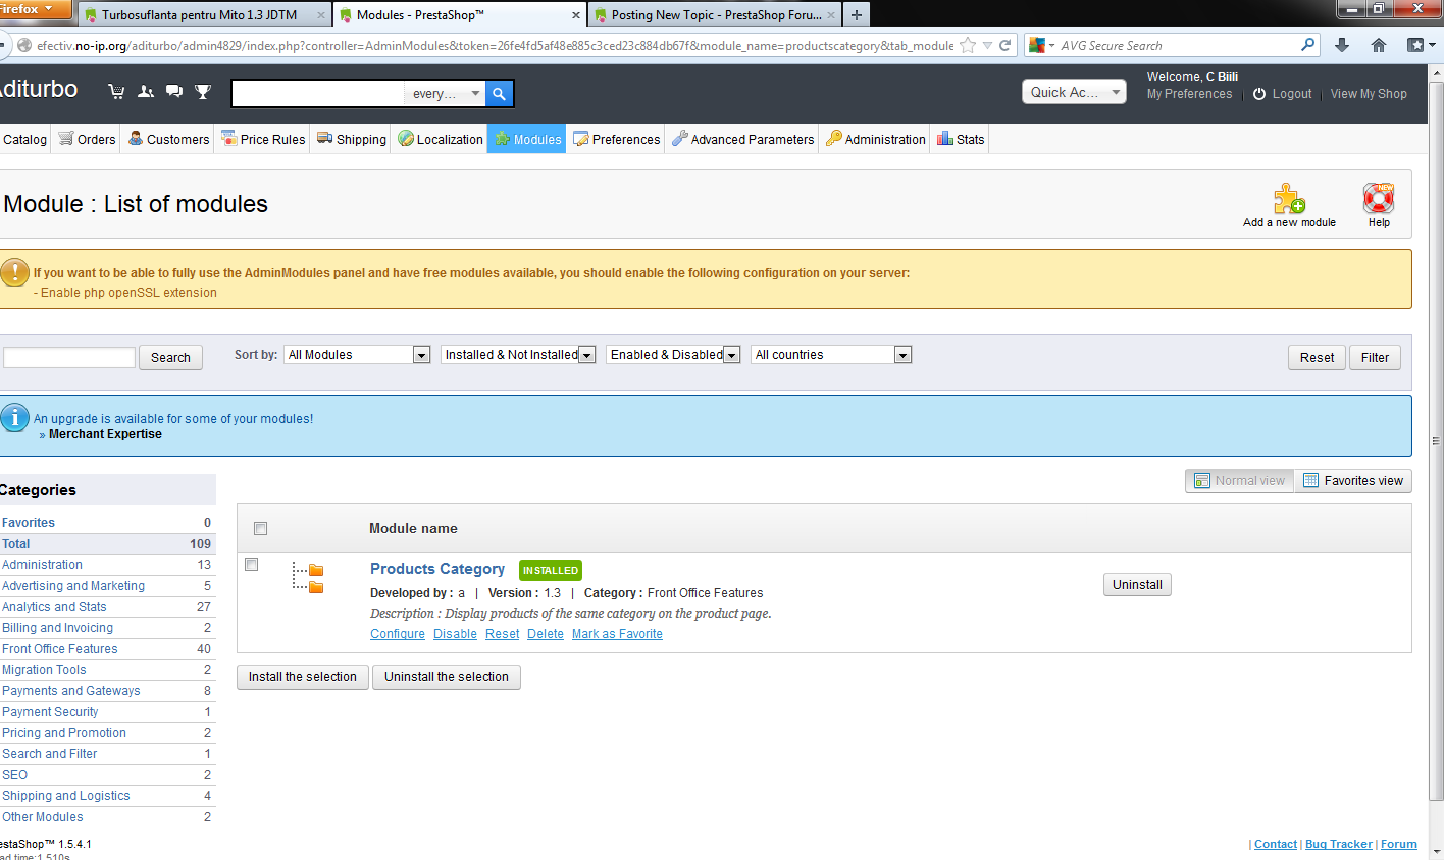Close the Turbosuflanta pentru Mito tab
1444x860 pixels.
[321, 15]
